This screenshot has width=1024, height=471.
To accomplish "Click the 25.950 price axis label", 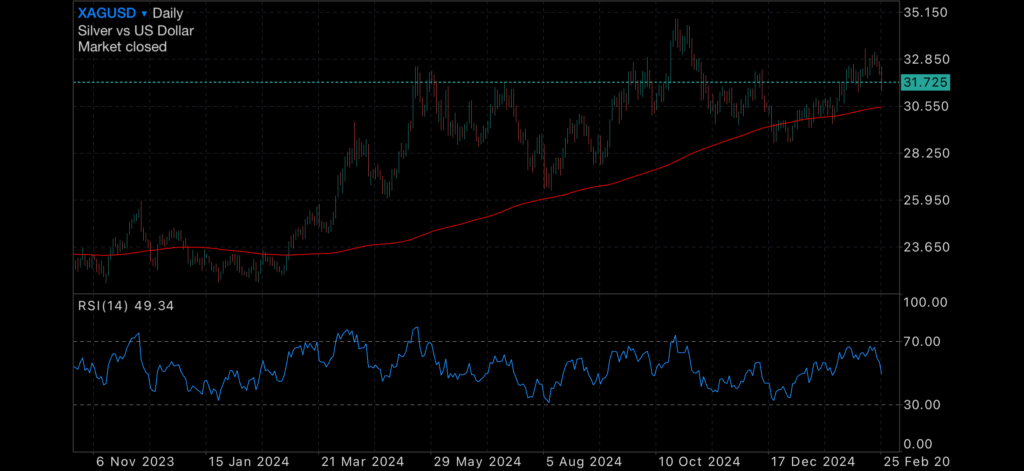I will coord(927,201).
